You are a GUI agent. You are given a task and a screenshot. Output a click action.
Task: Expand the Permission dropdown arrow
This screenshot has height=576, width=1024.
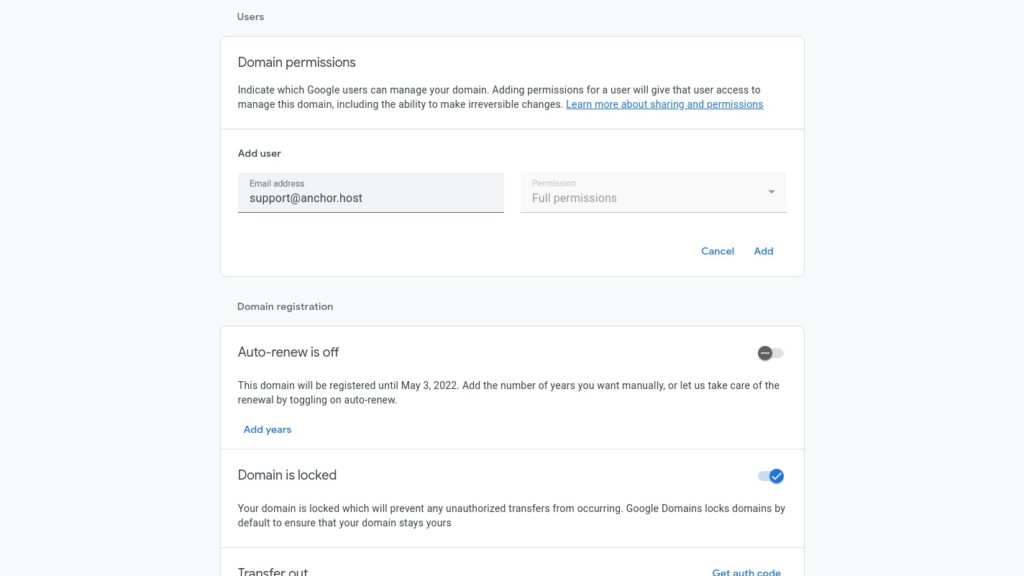[x=771, y=192]
